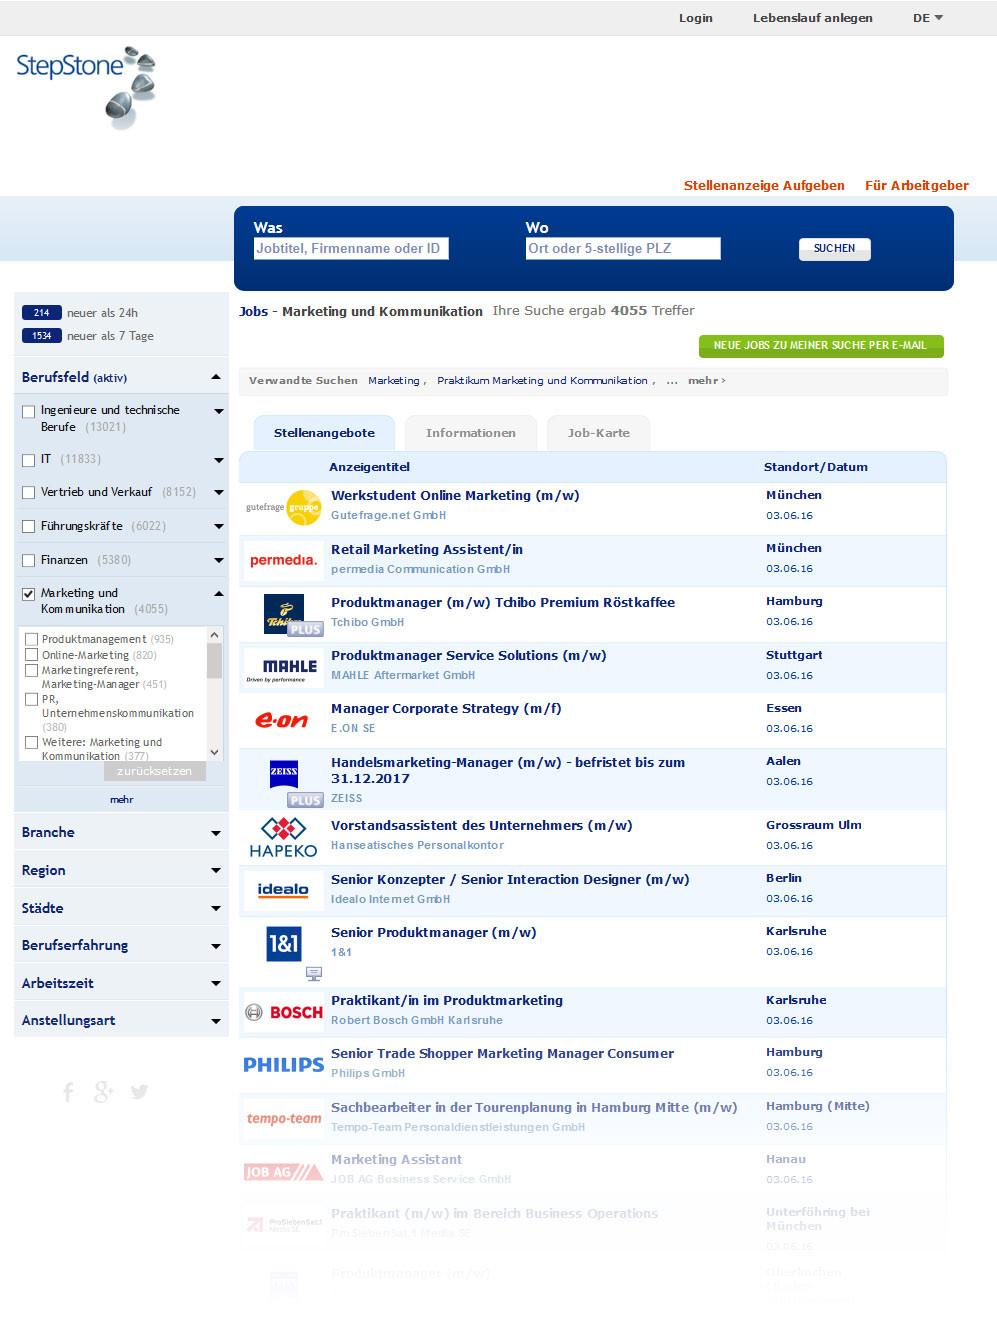
Task: Switch to the Stellenangebote tab
Action: 324,433
